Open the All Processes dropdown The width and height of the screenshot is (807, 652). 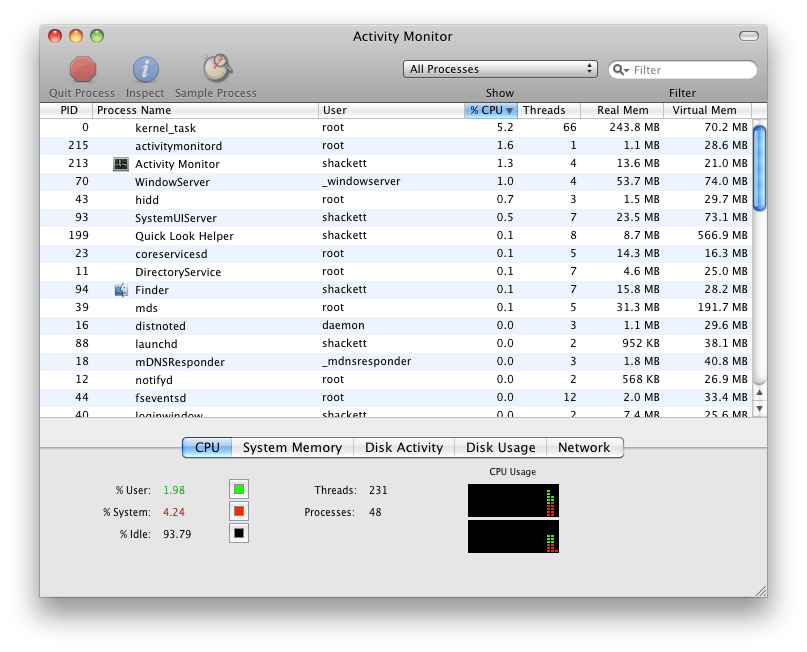click(x=500, y=69)
